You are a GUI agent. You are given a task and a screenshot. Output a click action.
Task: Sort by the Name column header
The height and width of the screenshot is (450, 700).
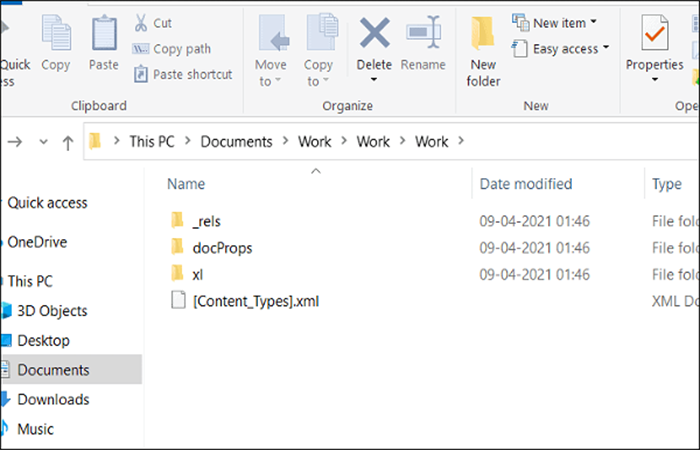pos(186,184)
